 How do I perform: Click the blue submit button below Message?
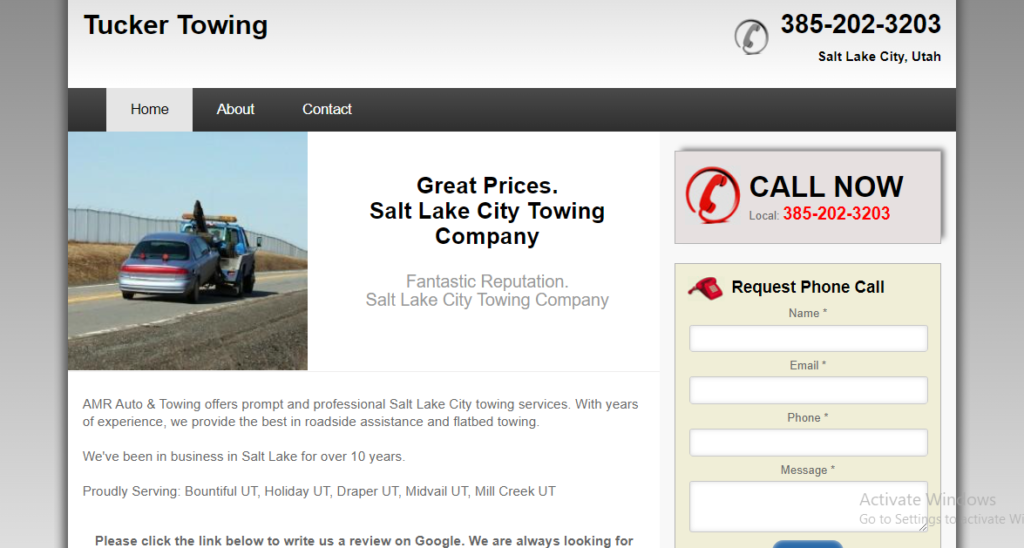[x=808, y=544]
